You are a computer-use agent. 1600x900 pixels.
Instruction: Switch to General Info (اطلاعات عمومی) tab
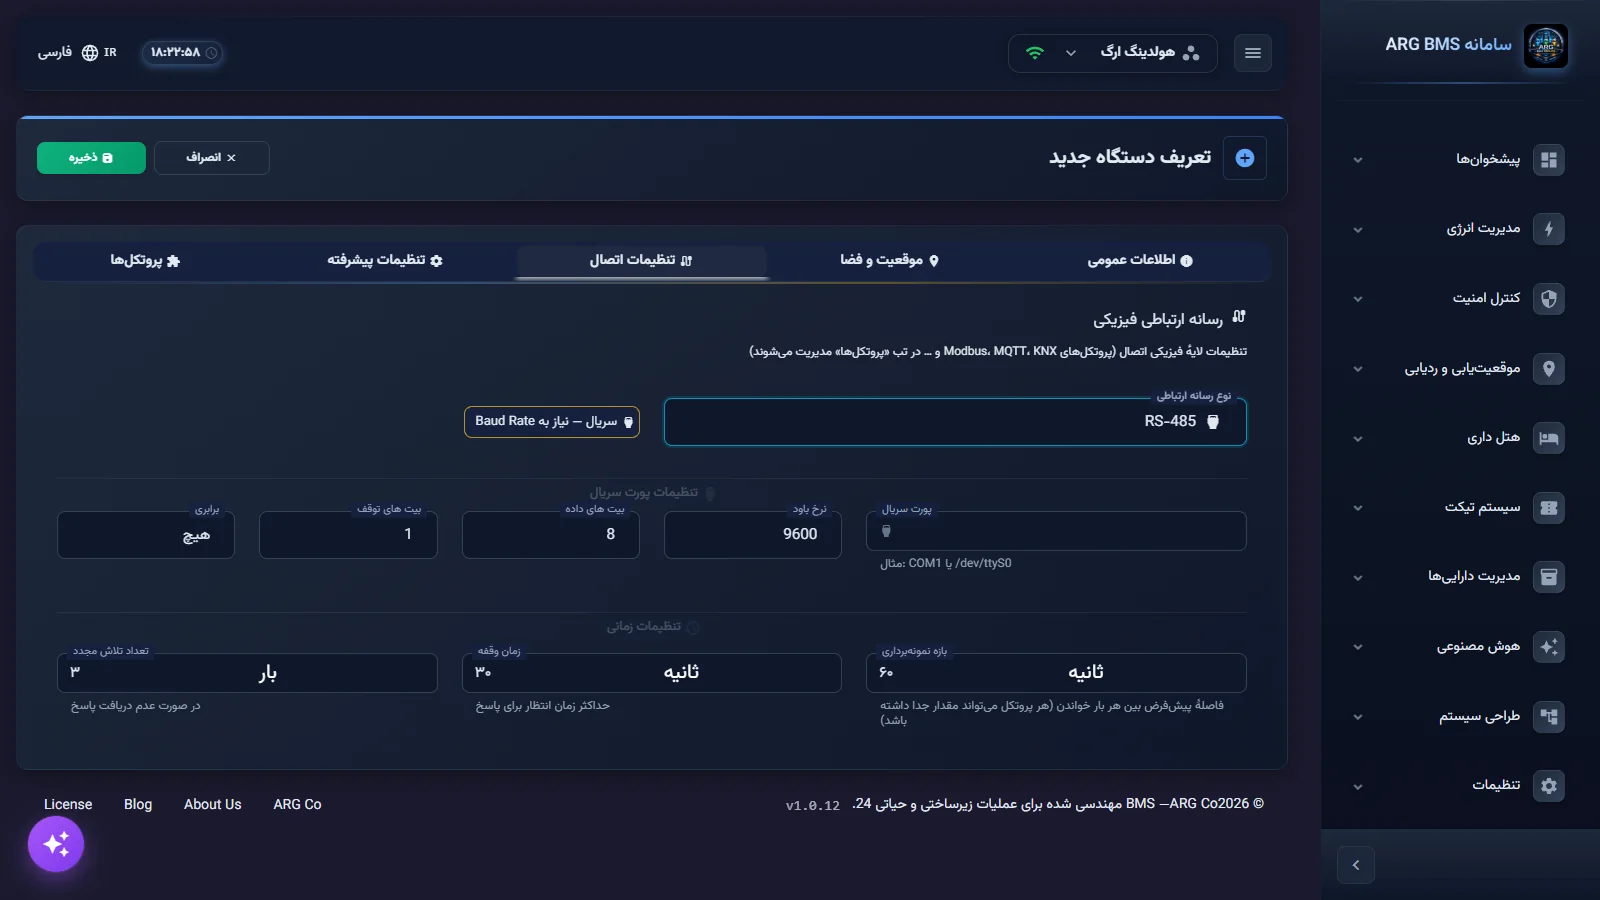pyautogui.click(x=1140, y=260)
